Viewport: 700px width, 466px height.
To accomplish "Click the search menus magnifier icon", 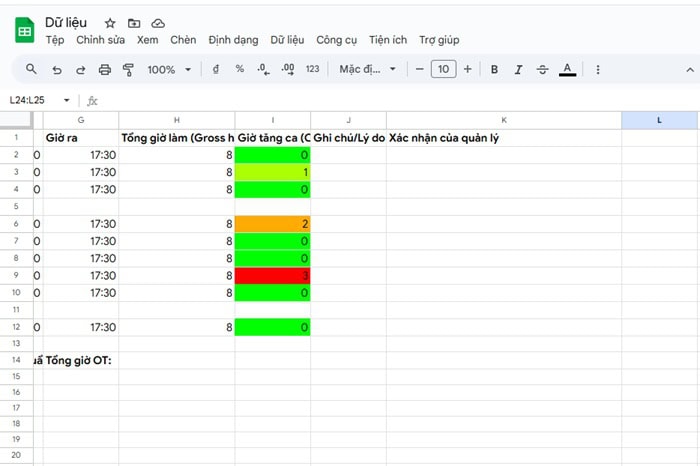I will pos(31,70).
